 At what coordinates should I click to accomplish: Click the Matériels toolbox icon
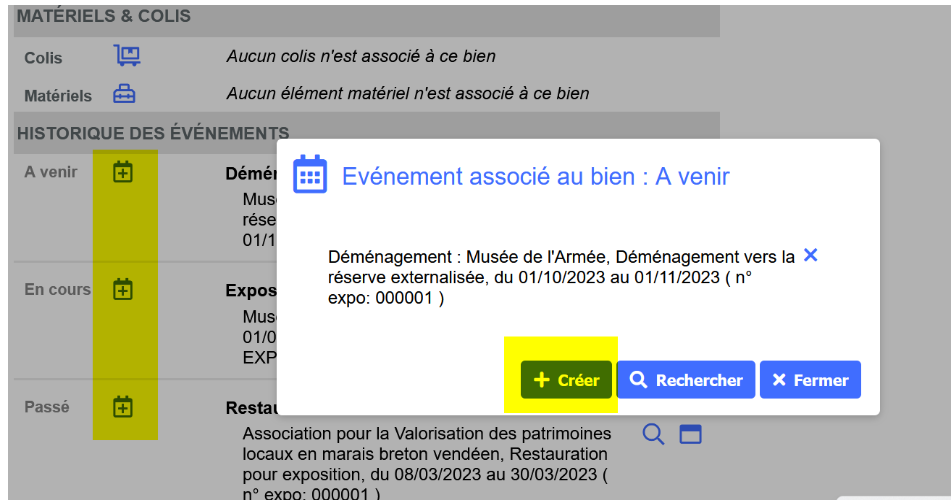click(x=124, y=94)
